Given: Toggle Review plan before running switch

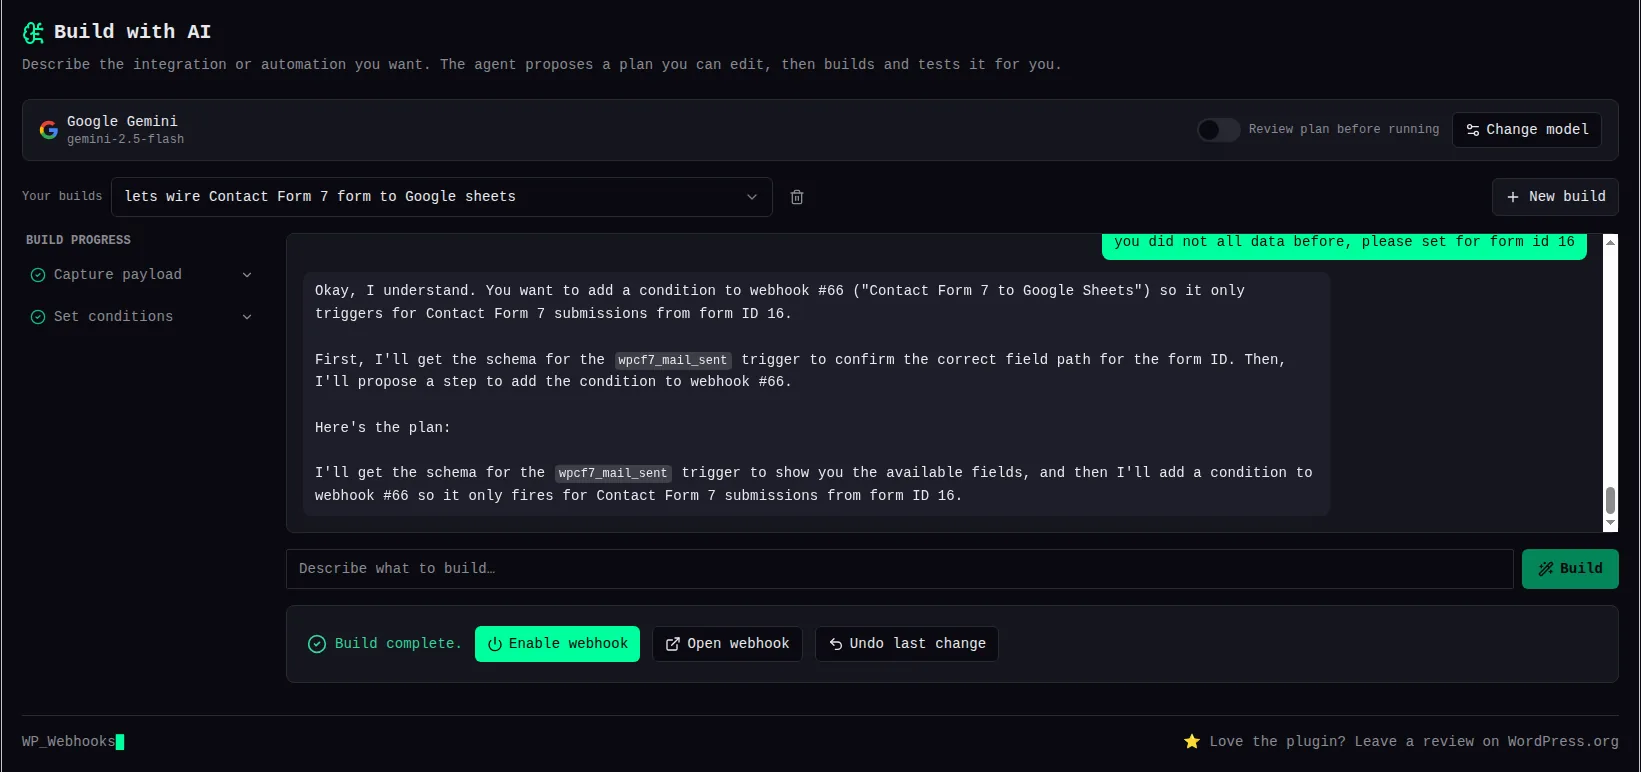Looking at the screenshot, I should [x=1218, y=130].
